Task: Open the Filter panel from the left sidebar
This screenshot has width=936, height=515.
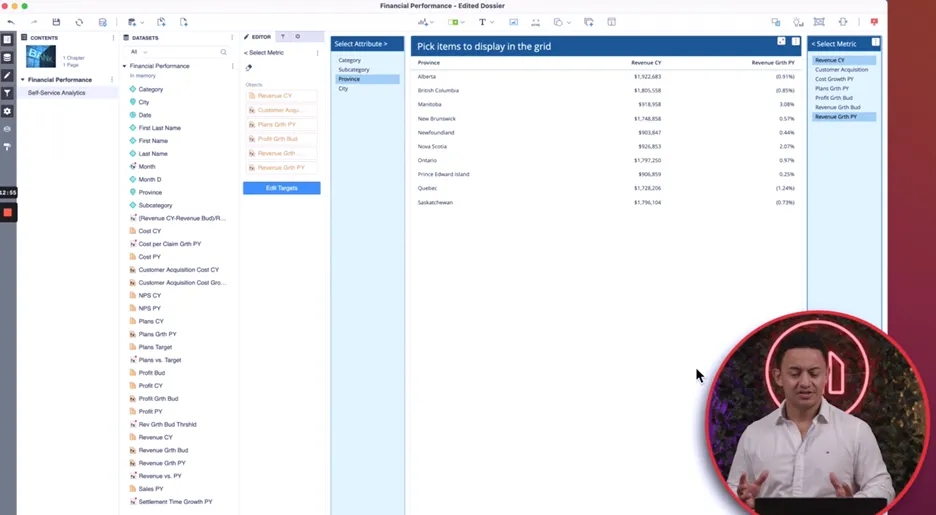Action: click(7, 93)
